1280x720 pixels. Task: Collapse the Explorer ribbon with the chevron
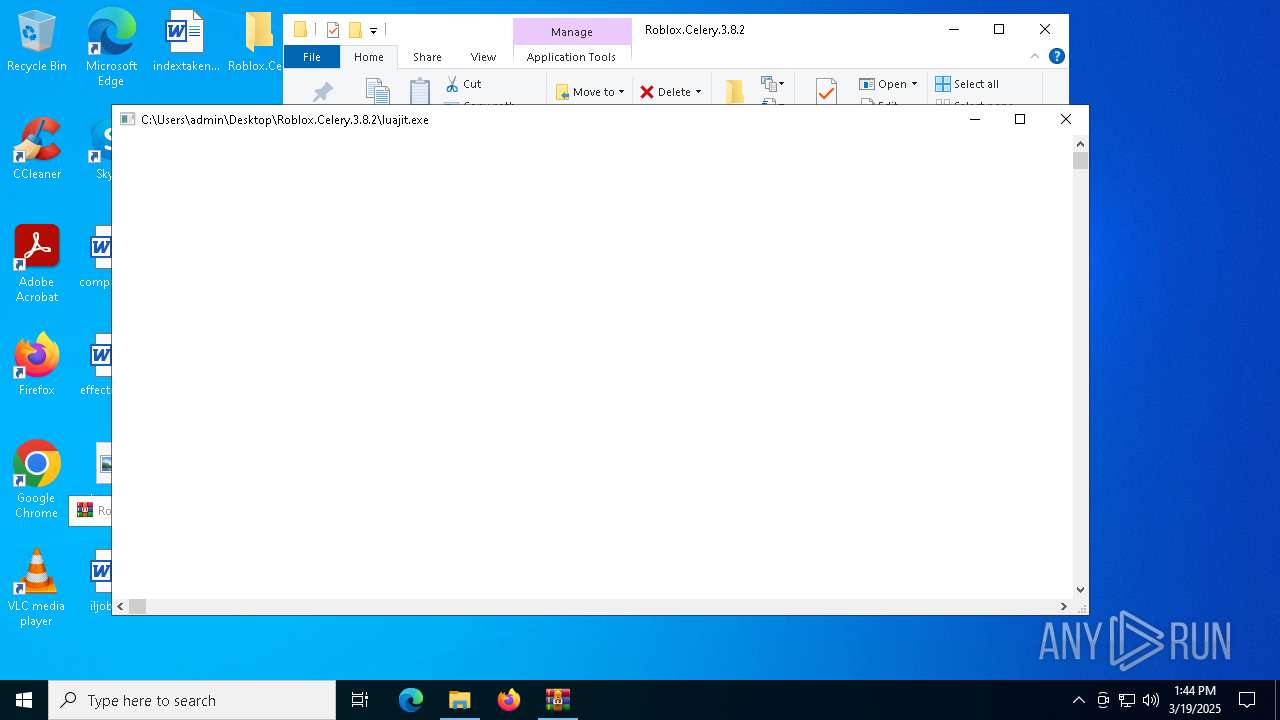pos(1035,57)
